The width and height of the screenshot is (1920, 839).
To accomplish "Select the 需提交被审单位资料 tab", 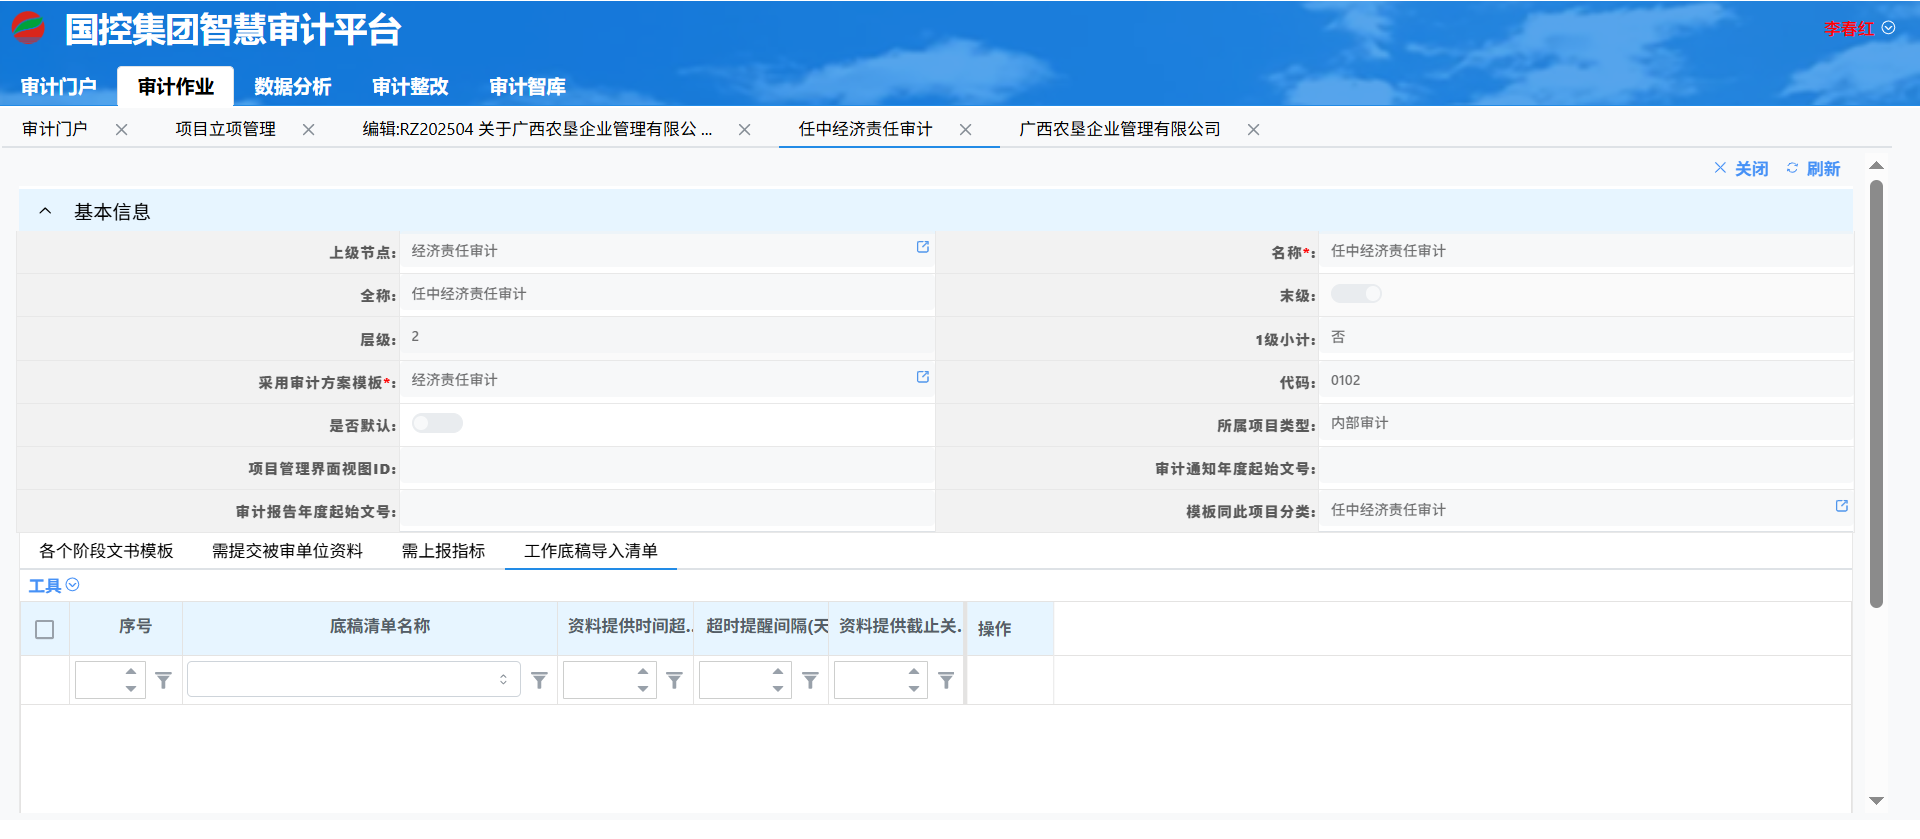I will [287, 551].
